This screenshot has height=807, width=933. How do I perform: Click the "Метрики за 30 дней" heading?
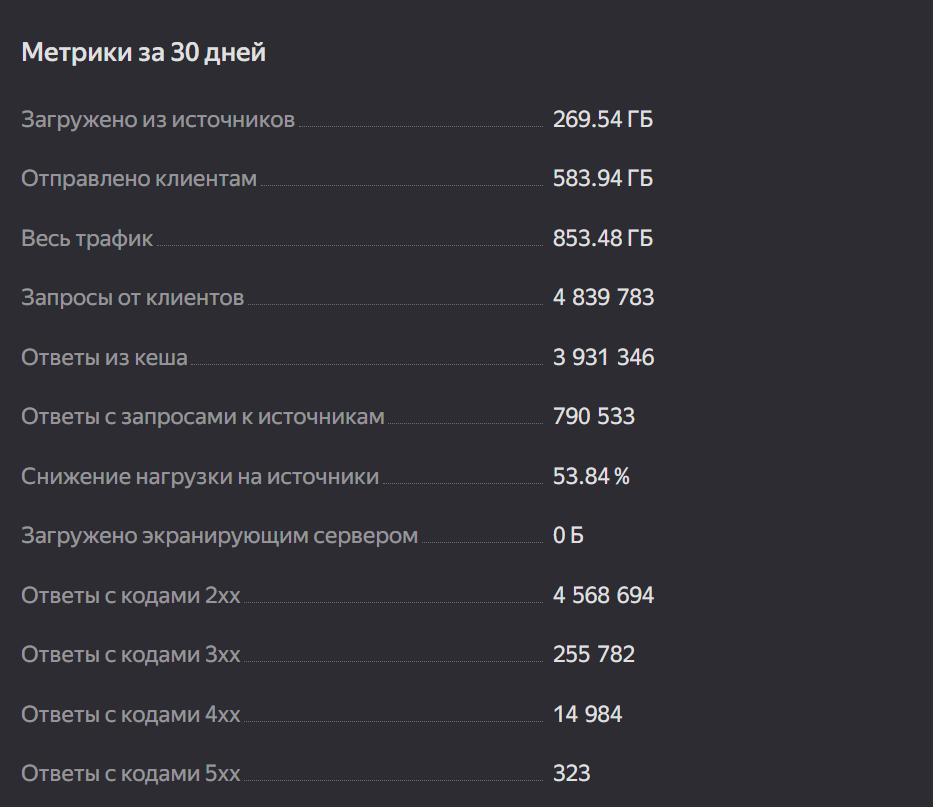[143, 53]
